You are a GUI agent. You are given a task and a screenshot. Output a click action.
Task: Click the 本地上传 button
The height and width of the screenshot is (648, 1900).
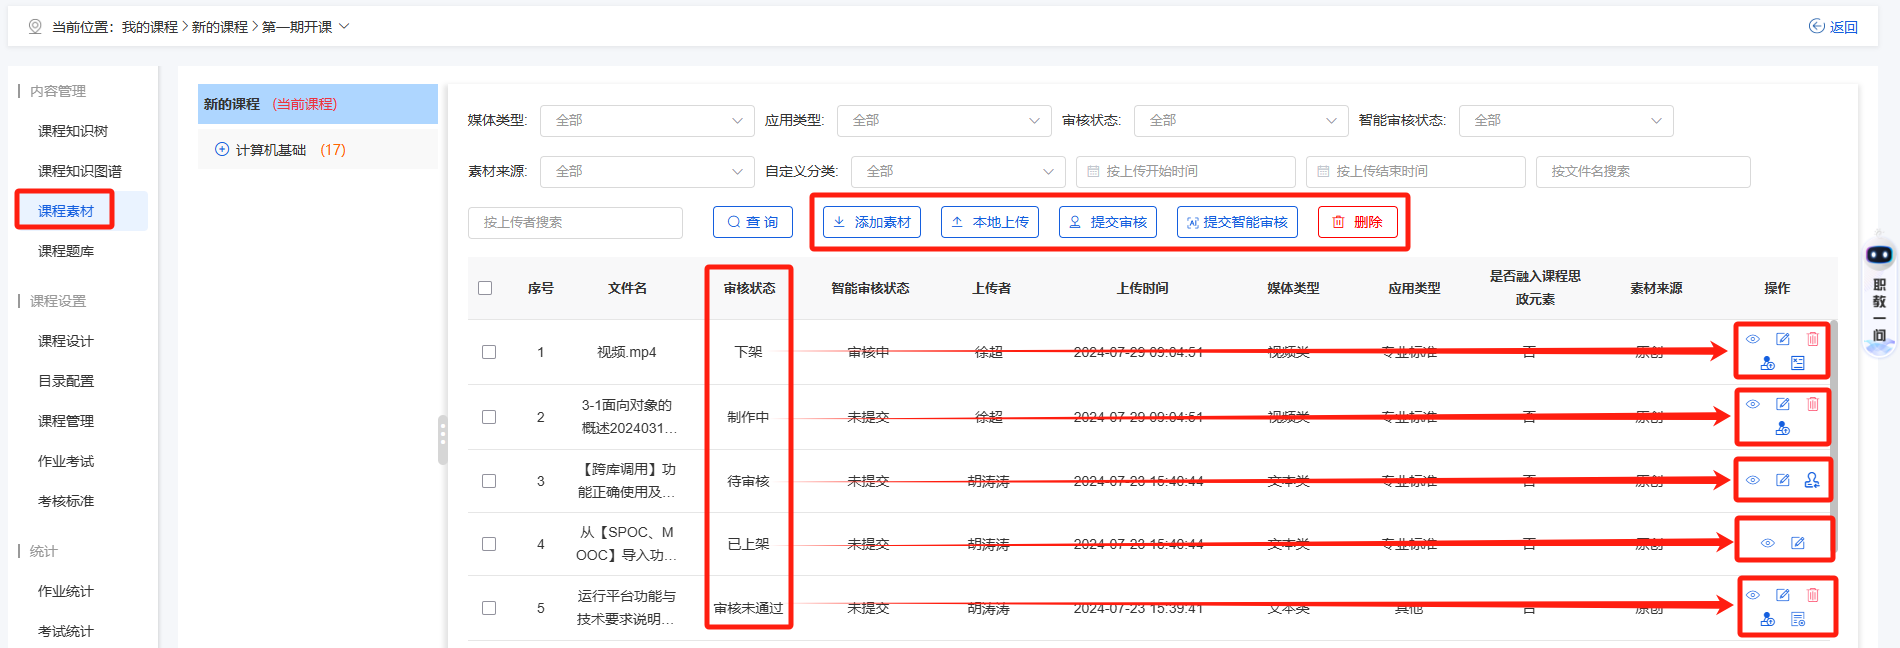click(x=990, y=222)
